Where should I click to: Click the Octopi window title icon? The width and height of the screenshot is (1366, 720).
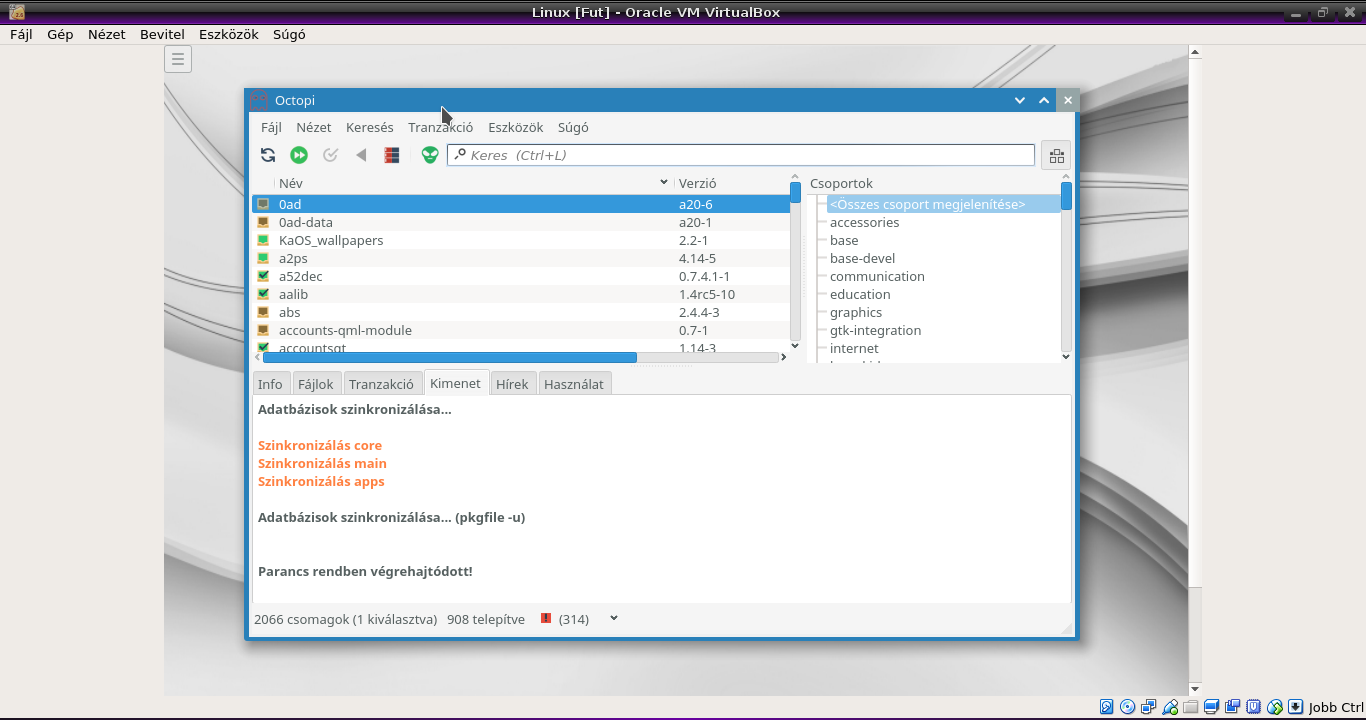click(x=259, y=100)
